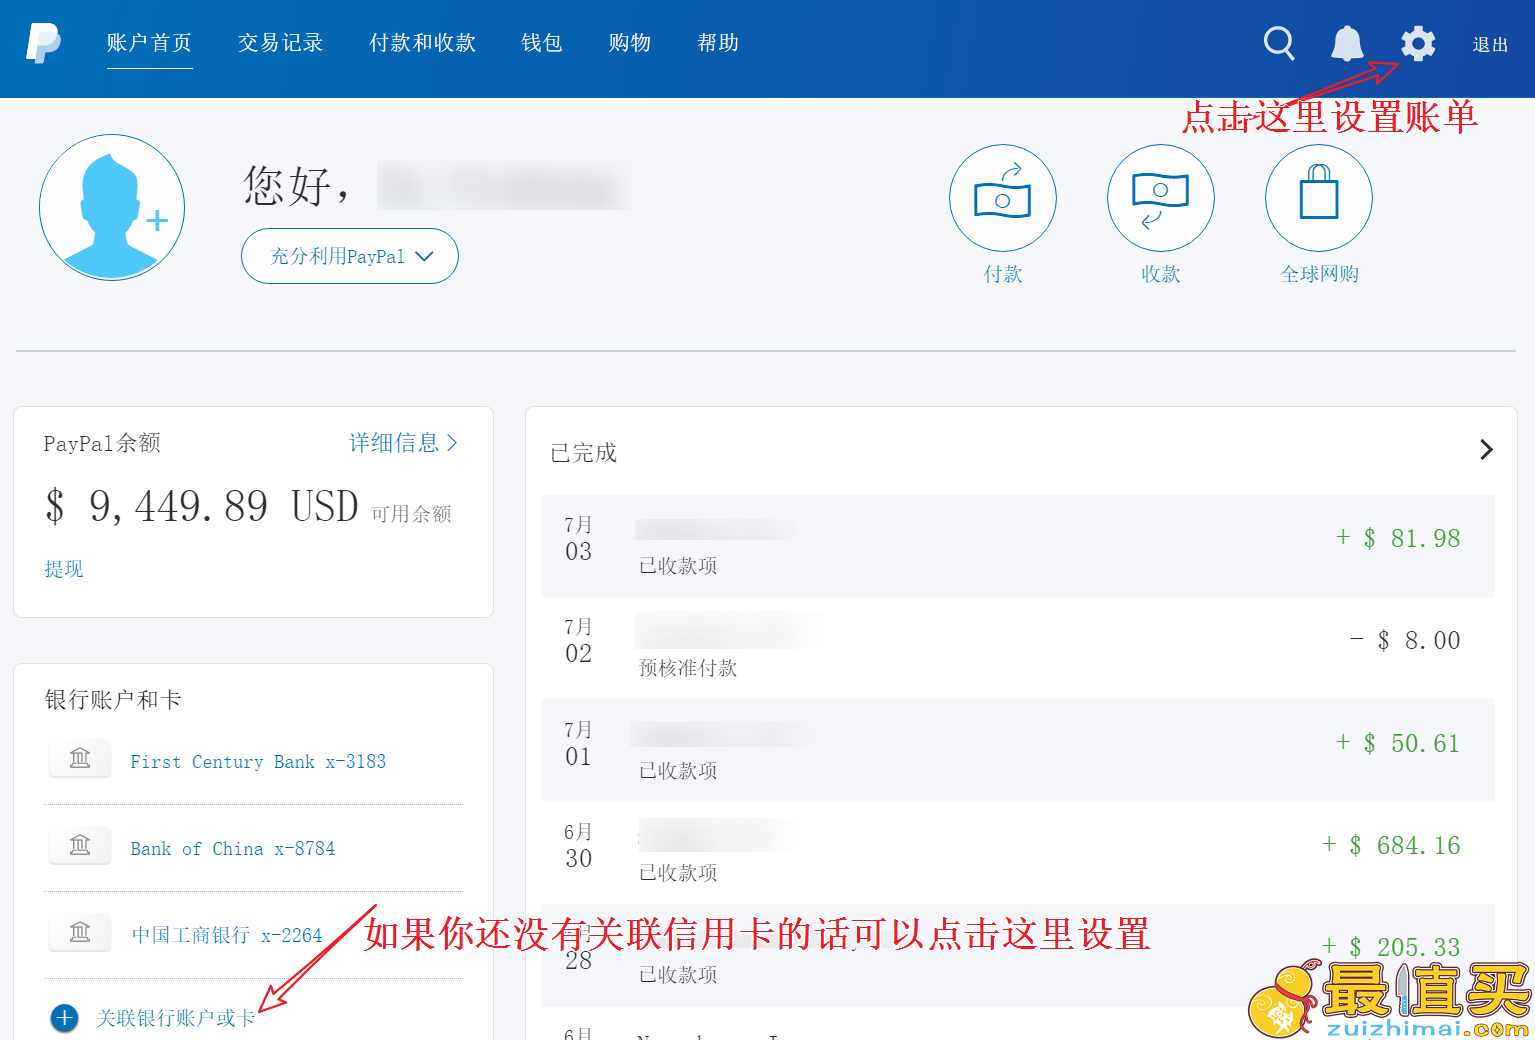The width and height of the screenshot is (1535, 1040).
Task: Click the 付款 send money icon
Action: tap(1003, 198)
